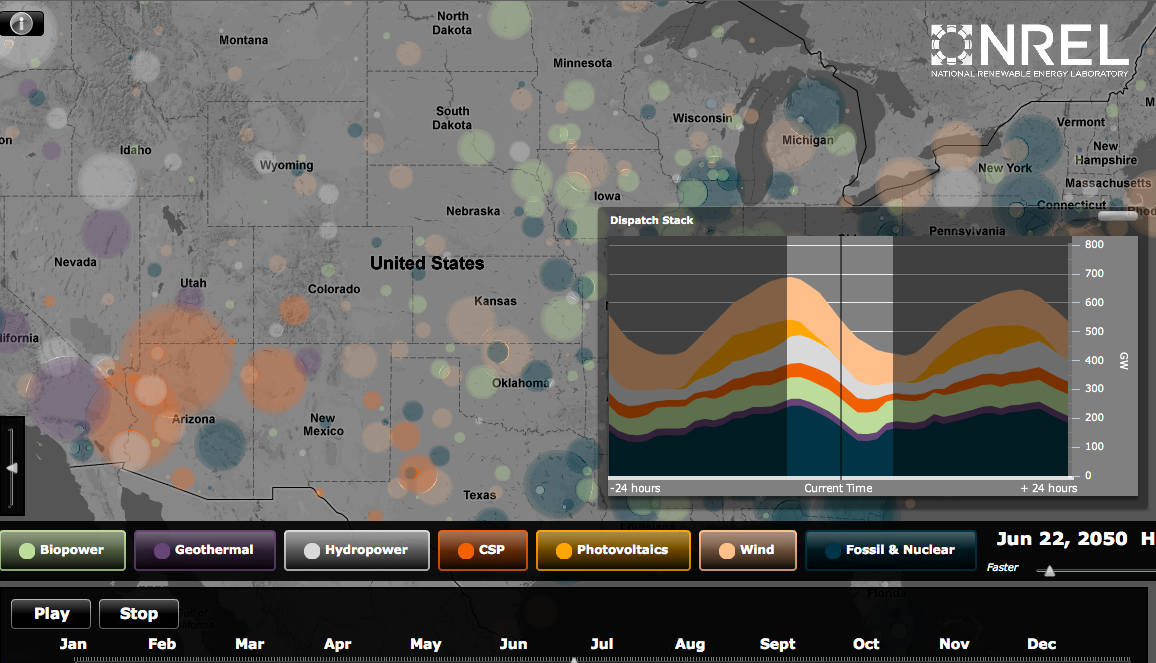Click the Colorado map label
The image size is (1156, 663).
tap(334, 289)
